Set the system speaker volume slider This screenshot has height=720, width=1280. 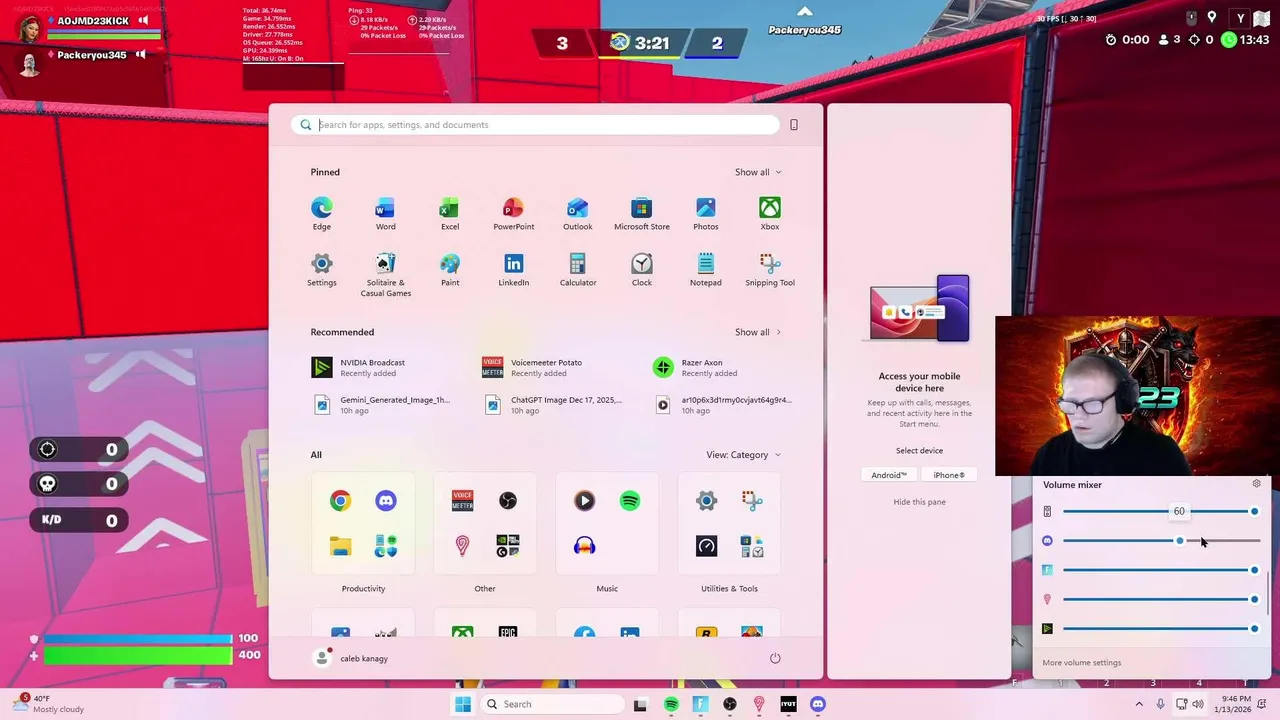[1159, 512]
